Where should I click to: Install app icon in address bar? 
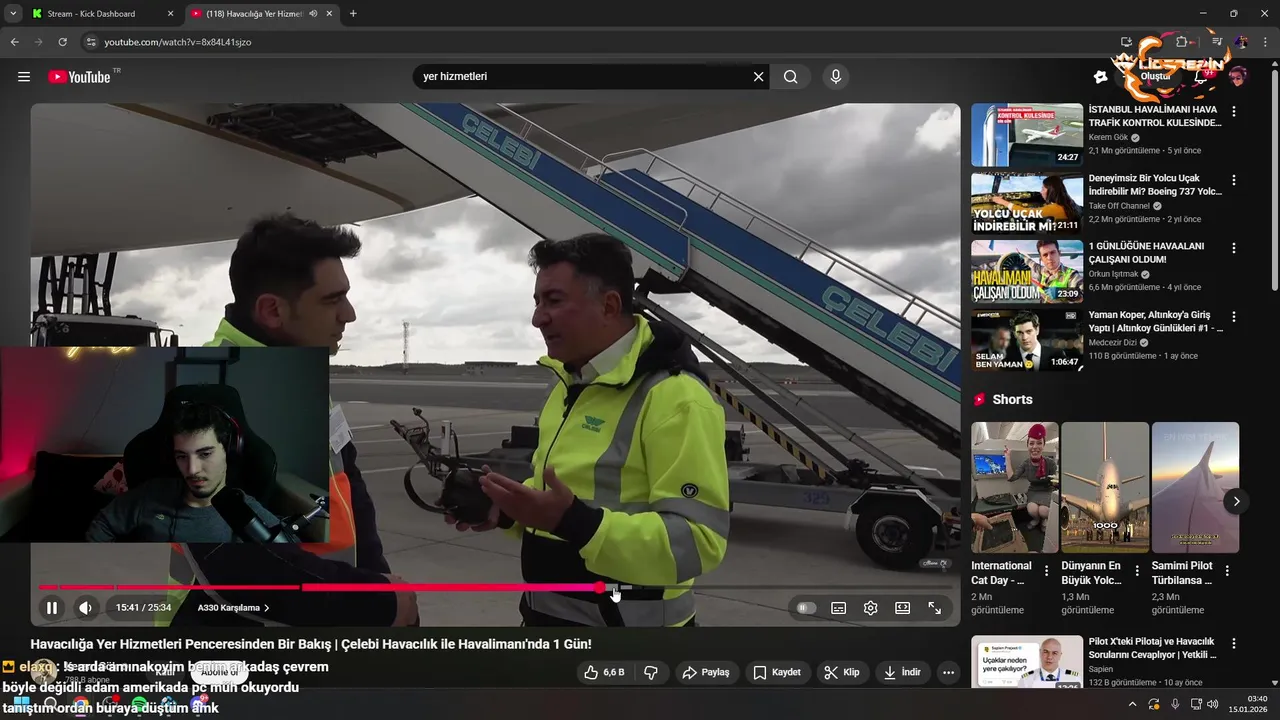[1126, 42]
